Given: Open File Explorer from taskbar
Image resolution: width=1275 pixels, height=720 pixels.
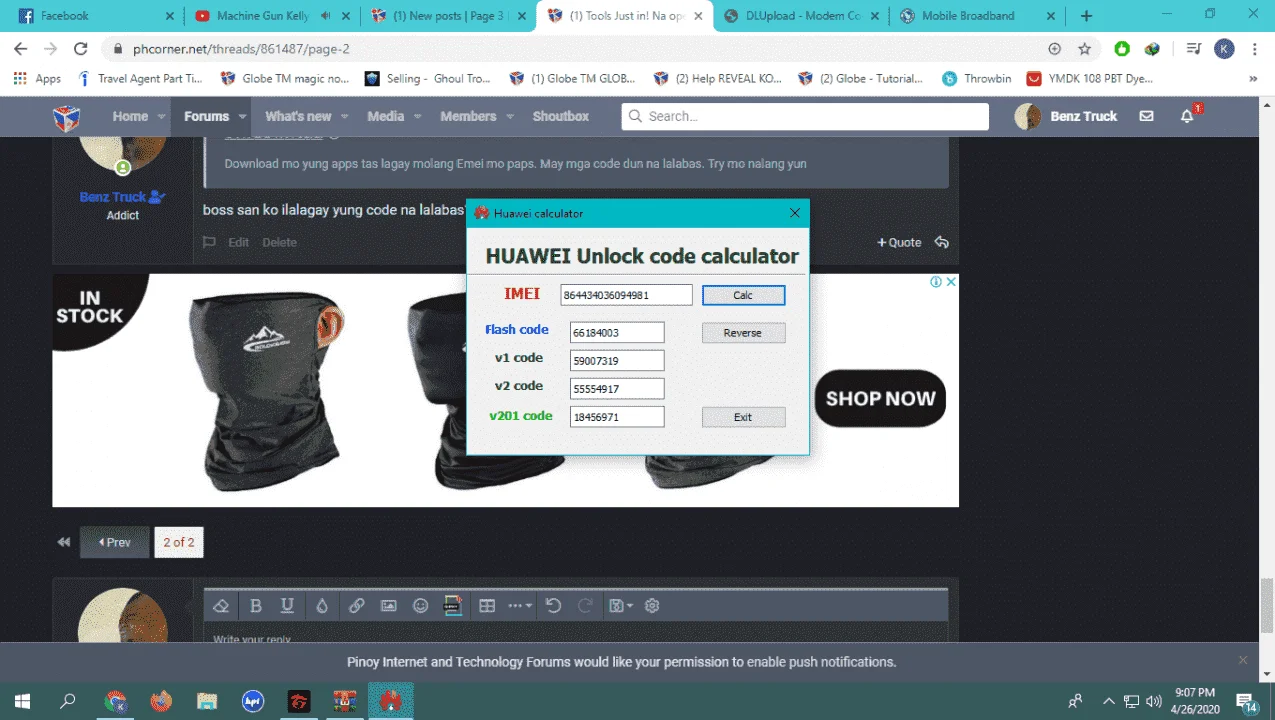Looking at the screenshot, I should pyautogui.click(x=207, y=701).
